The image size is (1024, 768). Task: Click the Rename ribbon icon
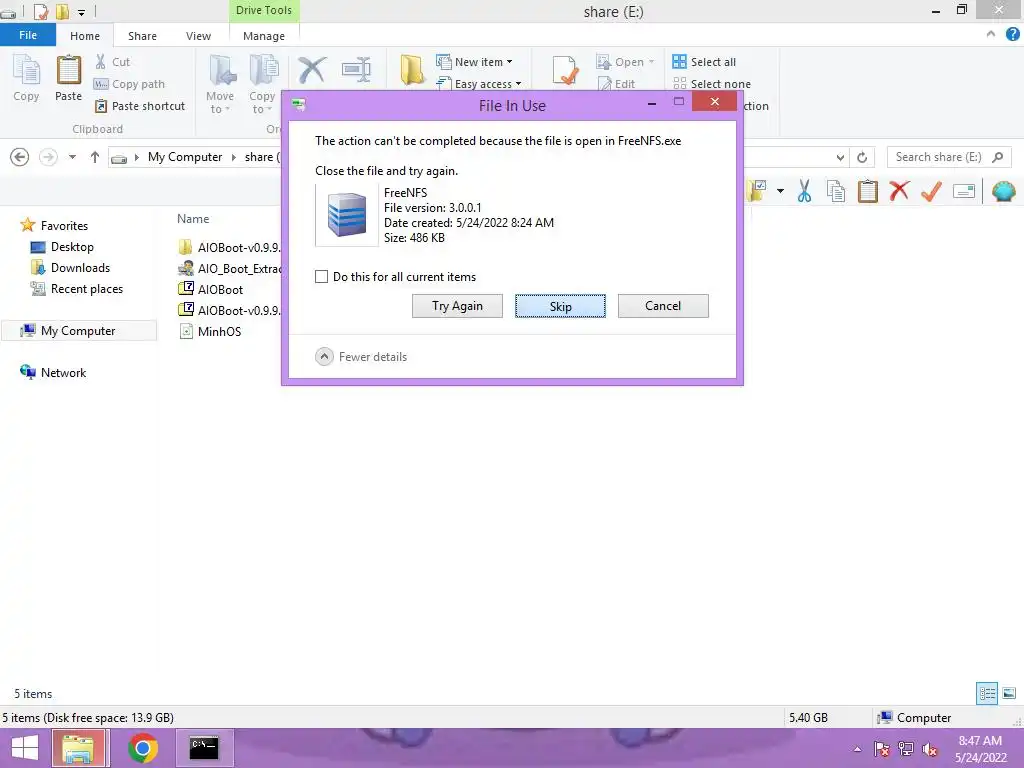click(x=357, y=69)
